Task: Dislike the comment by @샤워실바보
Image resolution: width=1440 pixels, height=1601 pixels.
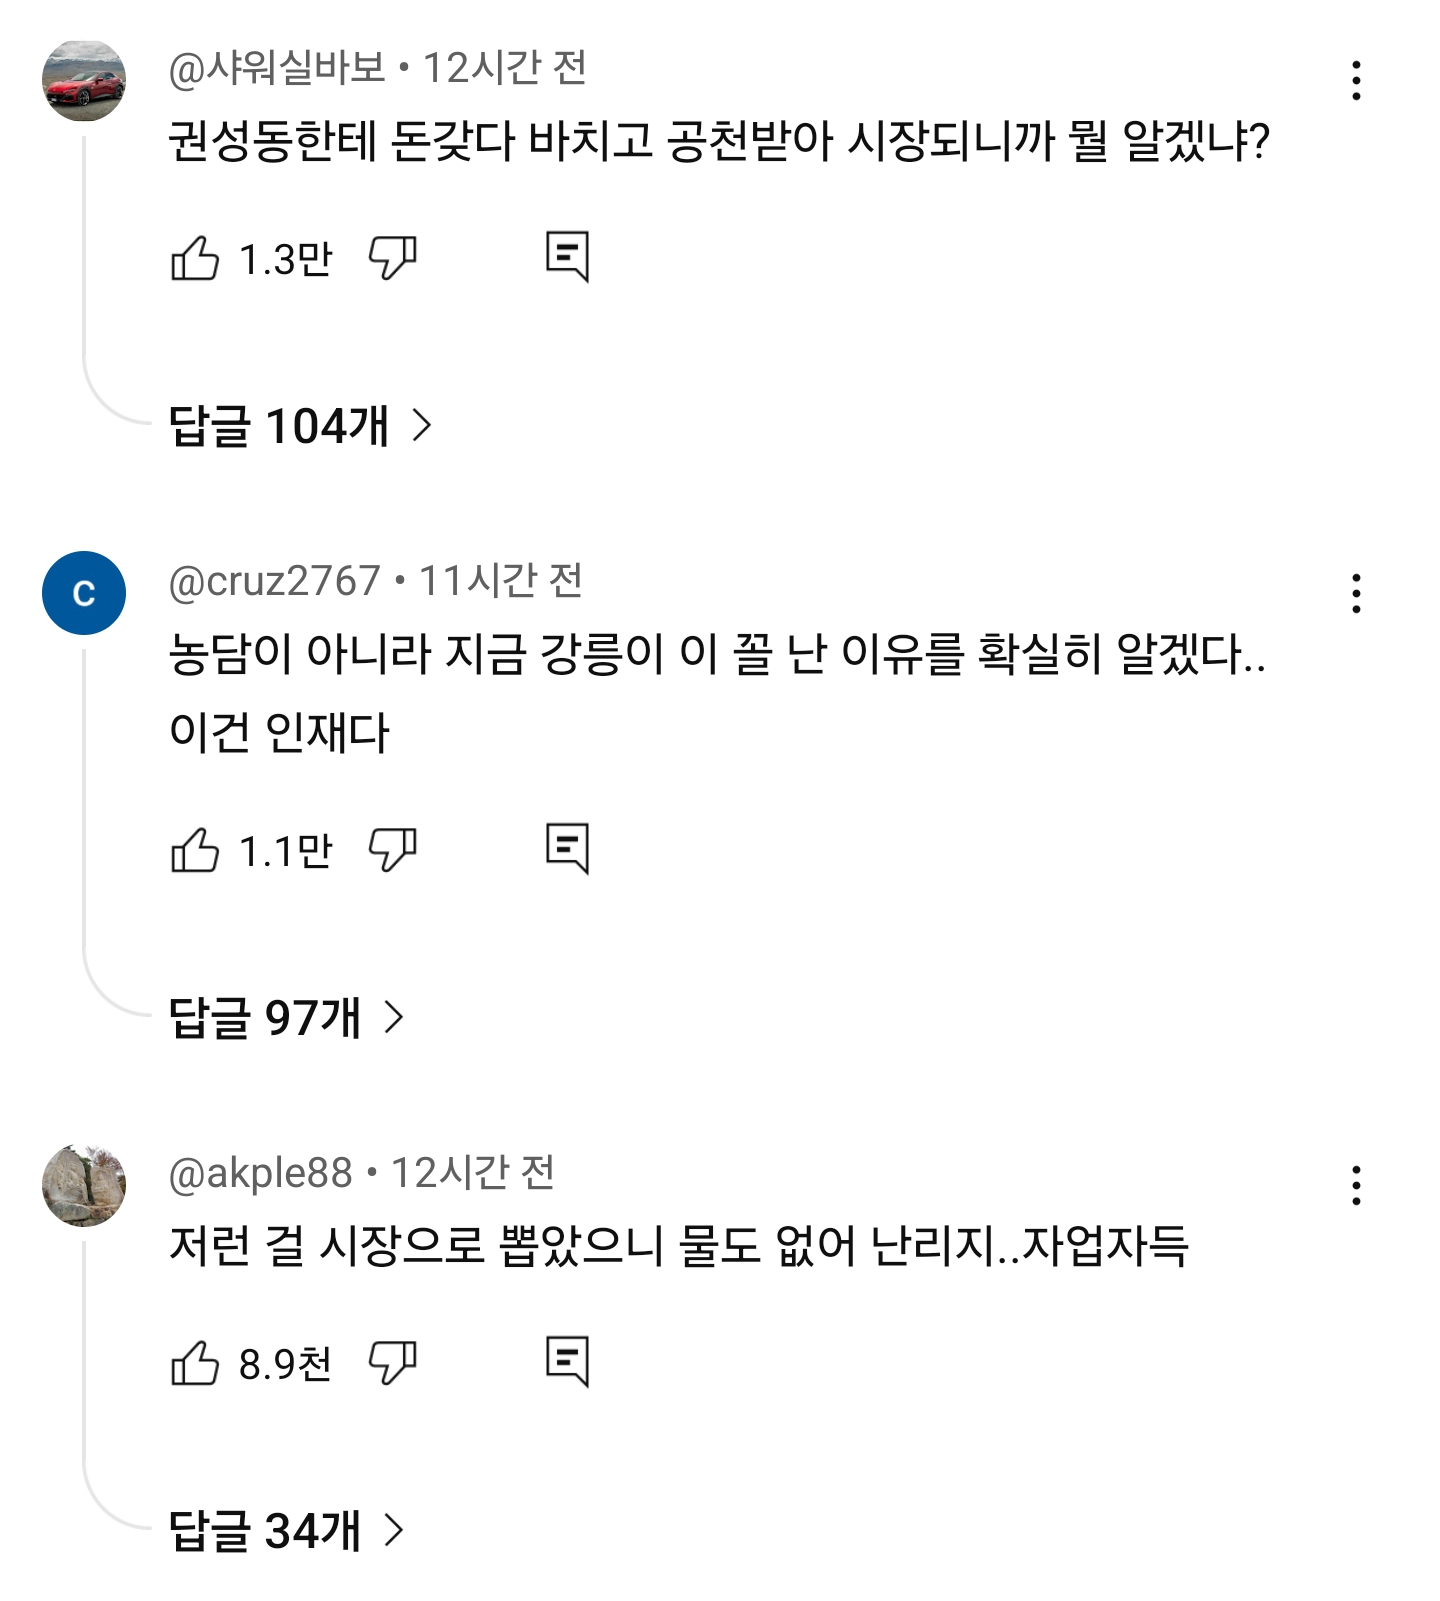Action: [x=393, y=258]
